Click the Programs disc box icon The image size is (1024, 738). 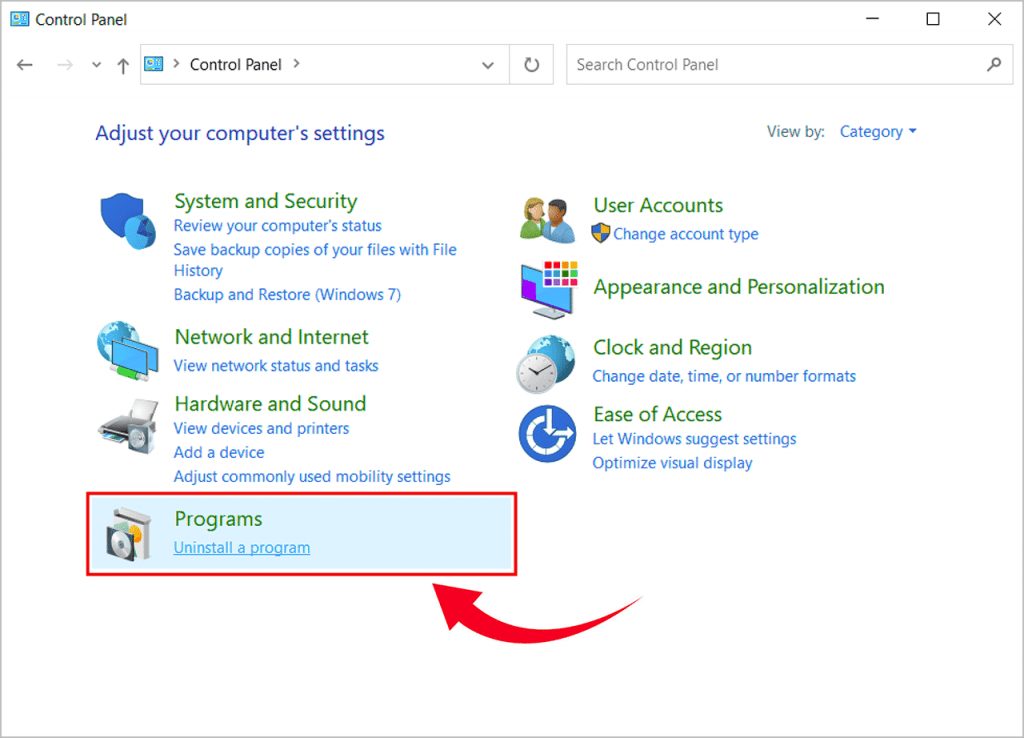coord(129,534)
